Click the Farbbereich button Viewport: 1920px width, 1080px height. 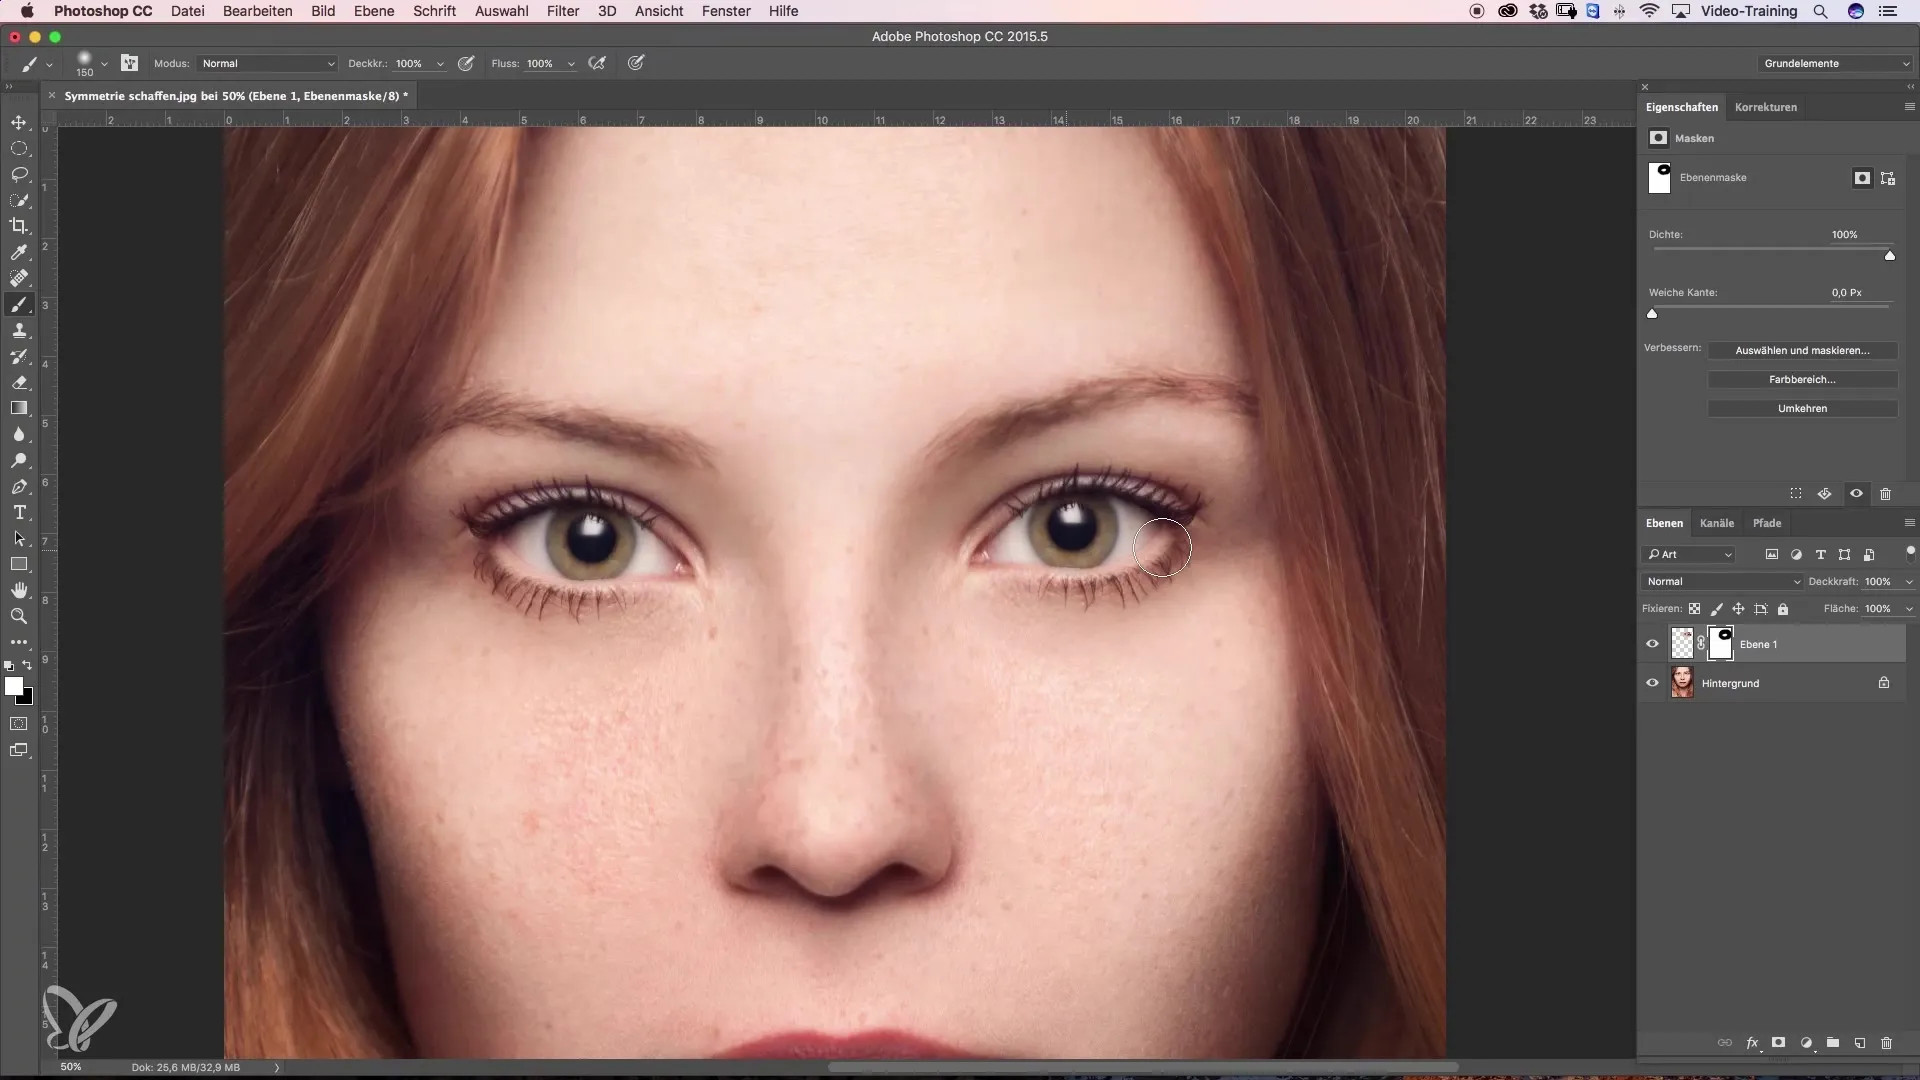[1802, 380]
